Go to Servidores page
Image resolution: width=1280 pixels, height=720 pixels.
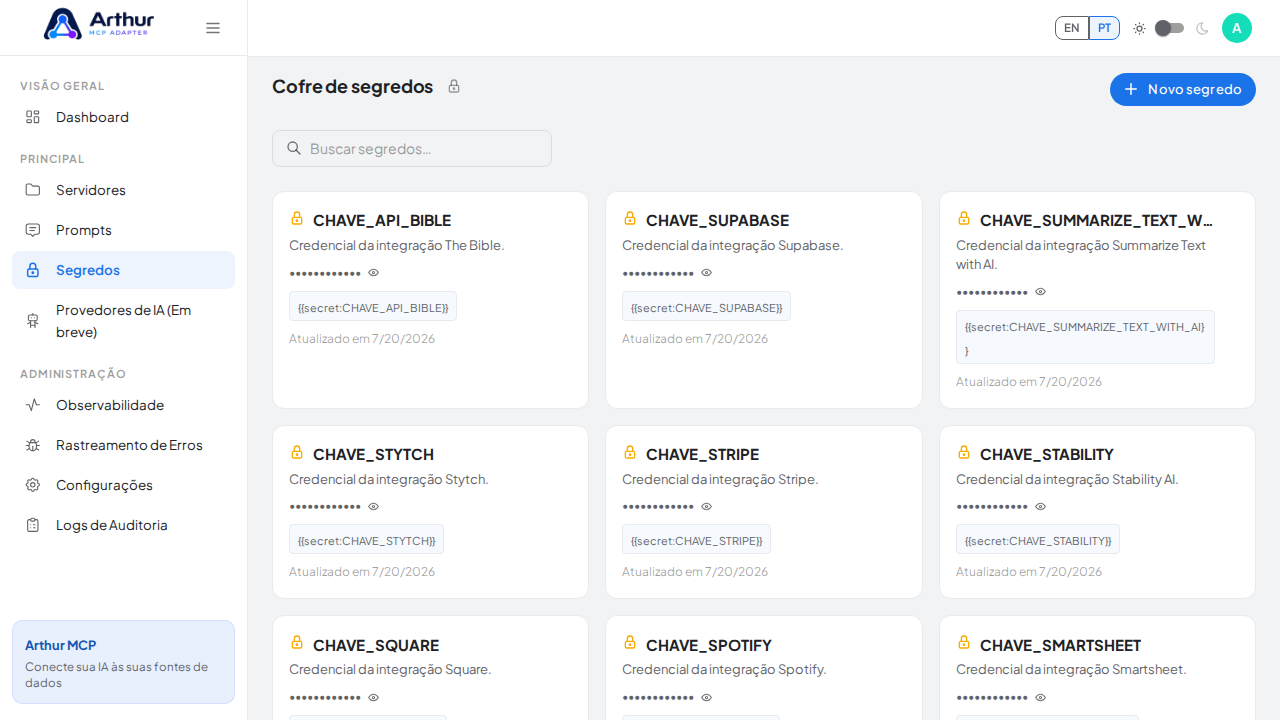tap(123, 190)
